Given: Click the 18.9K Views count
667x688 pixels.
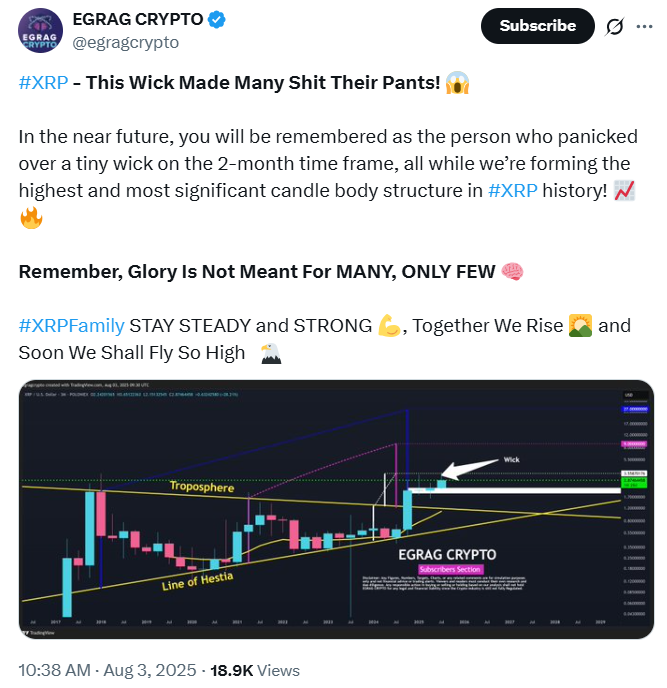Looking at the screenshot, I should (x=254, y=670).
